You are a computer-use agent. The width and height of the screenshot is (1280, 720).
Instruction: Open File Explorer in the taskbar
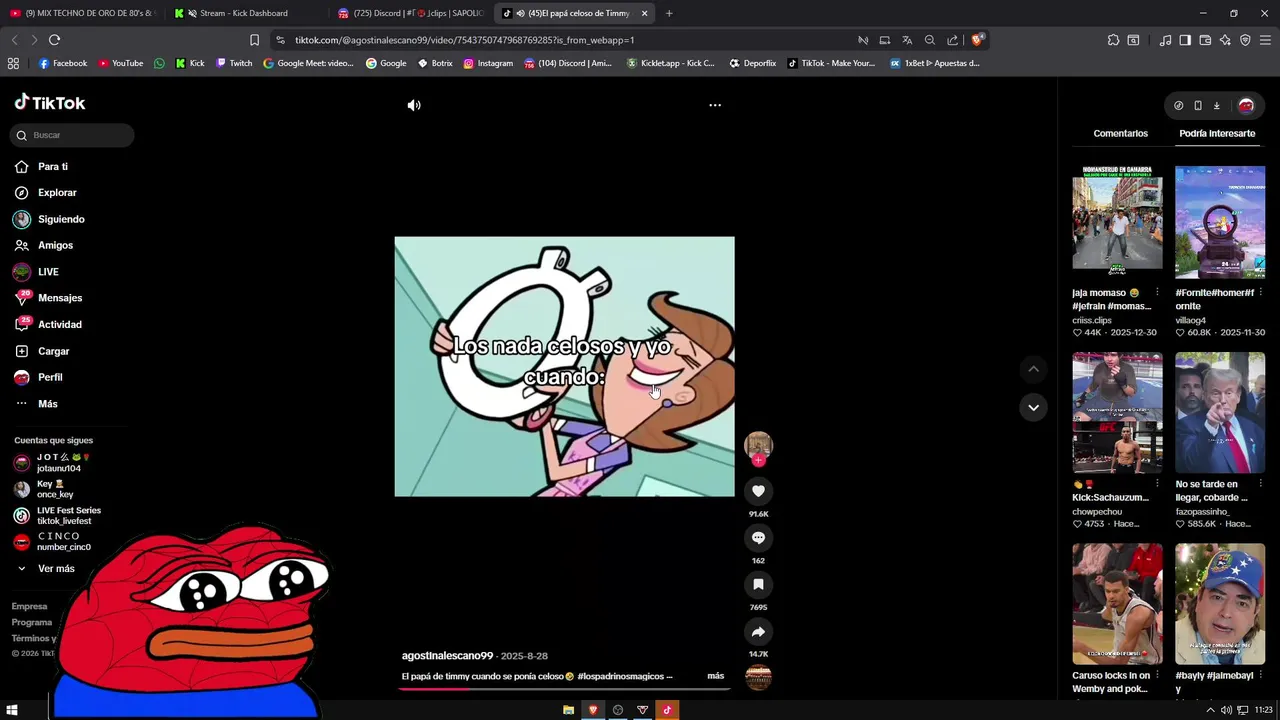[x=568, y=710]
